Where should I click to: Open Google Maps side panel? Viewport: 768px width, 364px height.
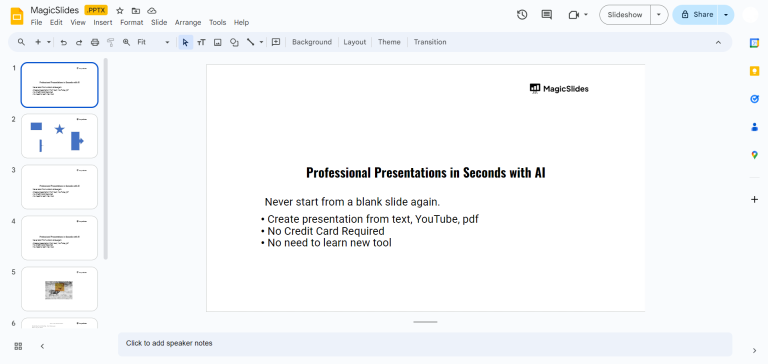click(754, 155)
